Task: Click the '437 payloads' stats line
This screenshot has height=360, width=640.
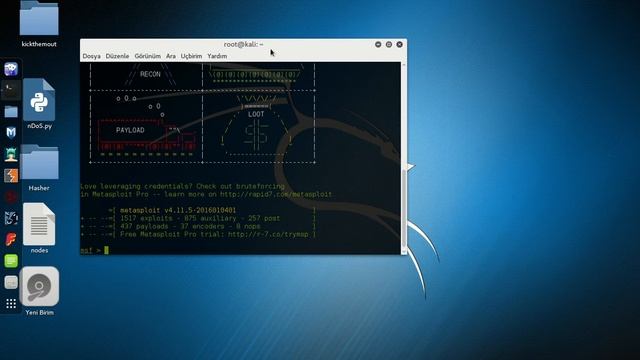Action: tap(190, 226)
